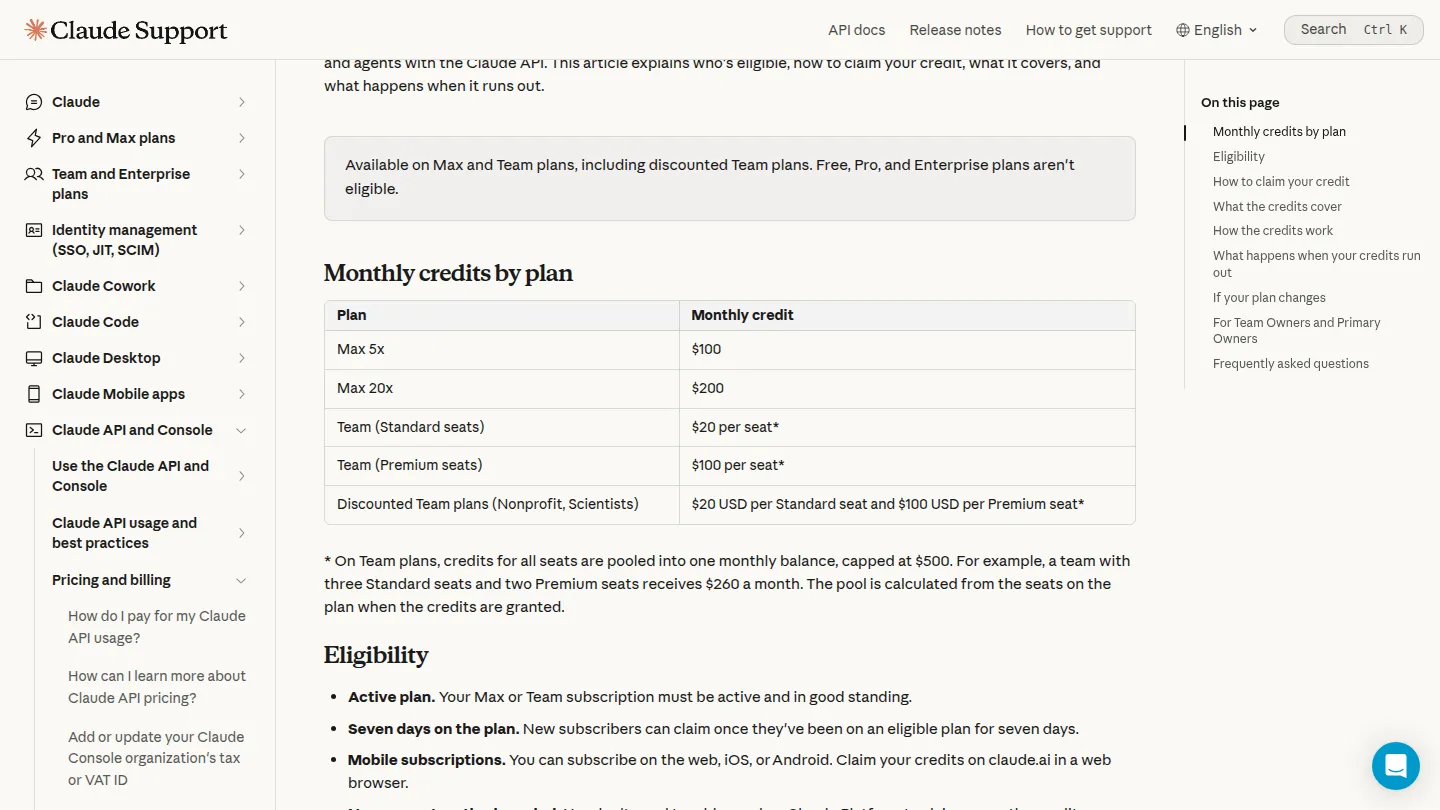Click the Identity management ID card icon

pos(34,230)
